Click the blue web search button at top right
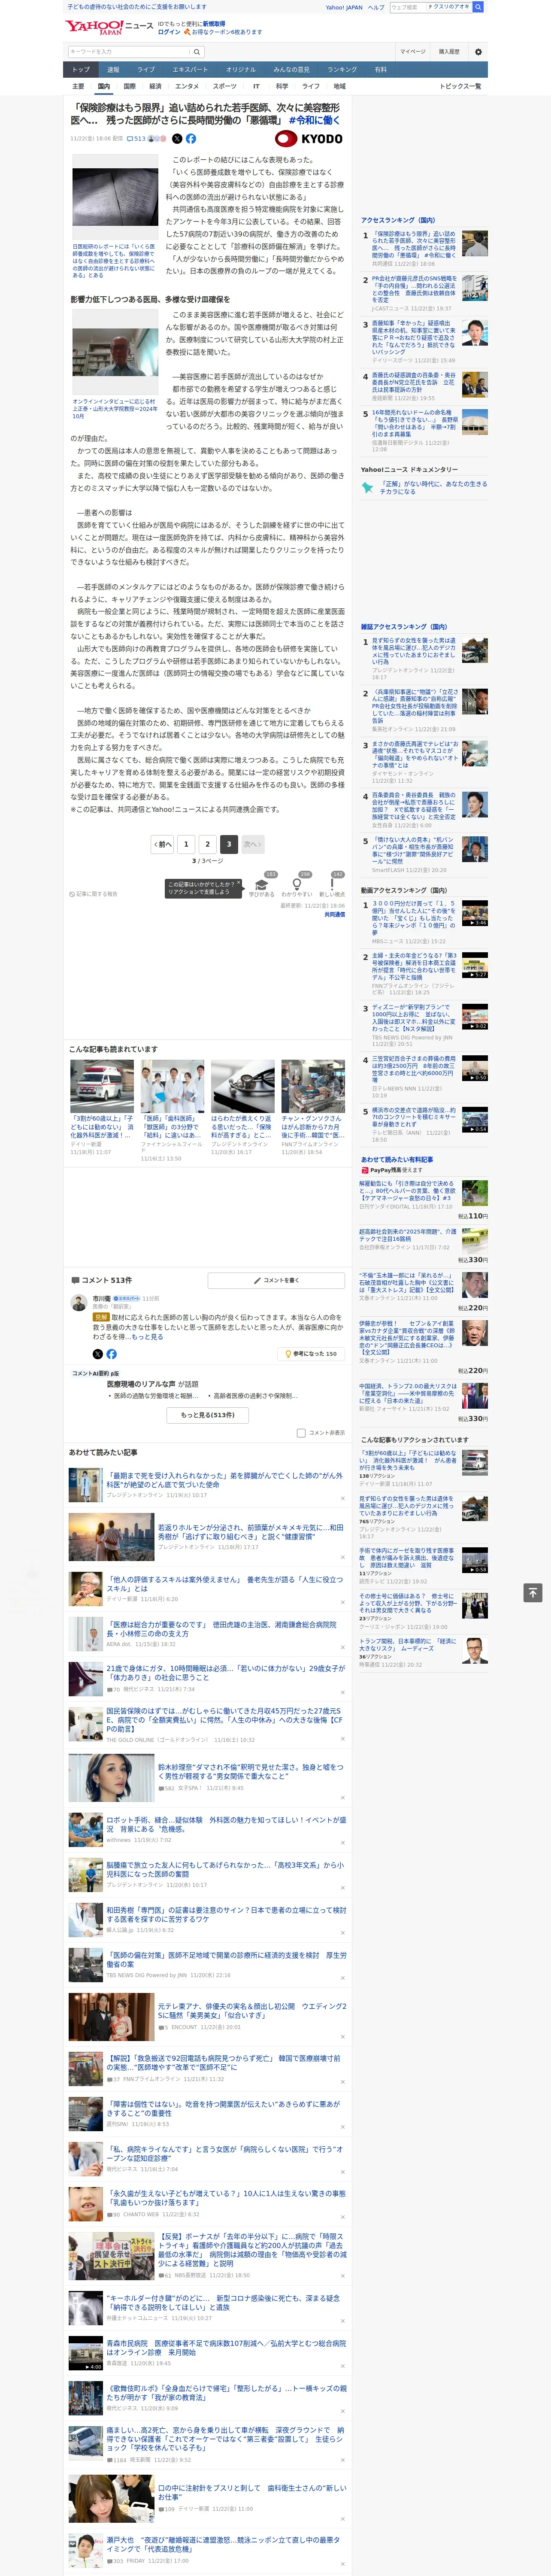This screenshot has width=551, height=2576. pos(478,7)
